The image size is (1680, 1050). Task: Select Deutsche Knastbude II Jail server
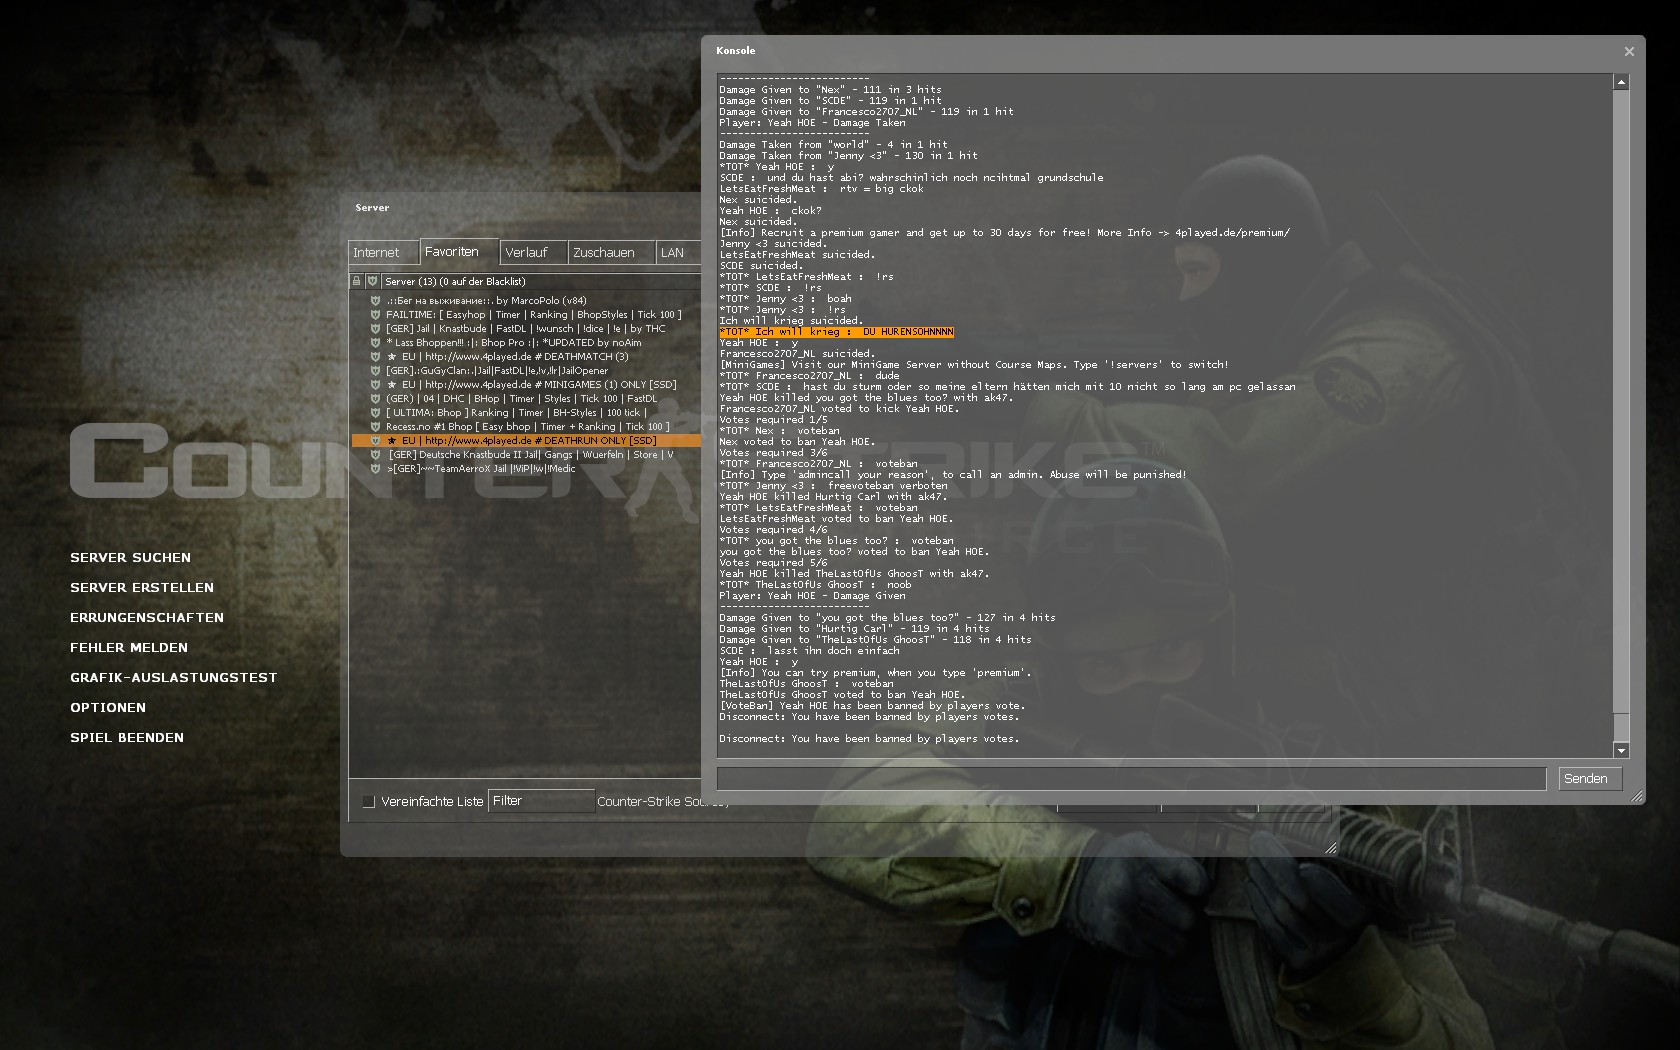[x=526, y=454]
